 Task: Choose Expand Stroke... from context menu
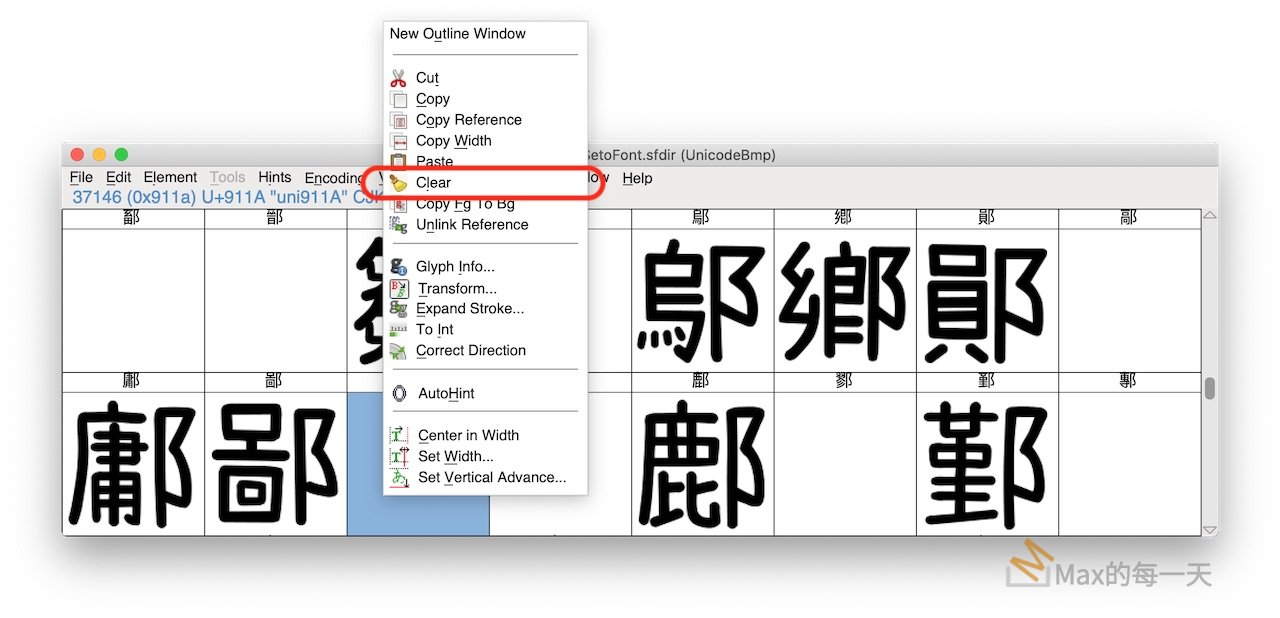coord(469,309)
